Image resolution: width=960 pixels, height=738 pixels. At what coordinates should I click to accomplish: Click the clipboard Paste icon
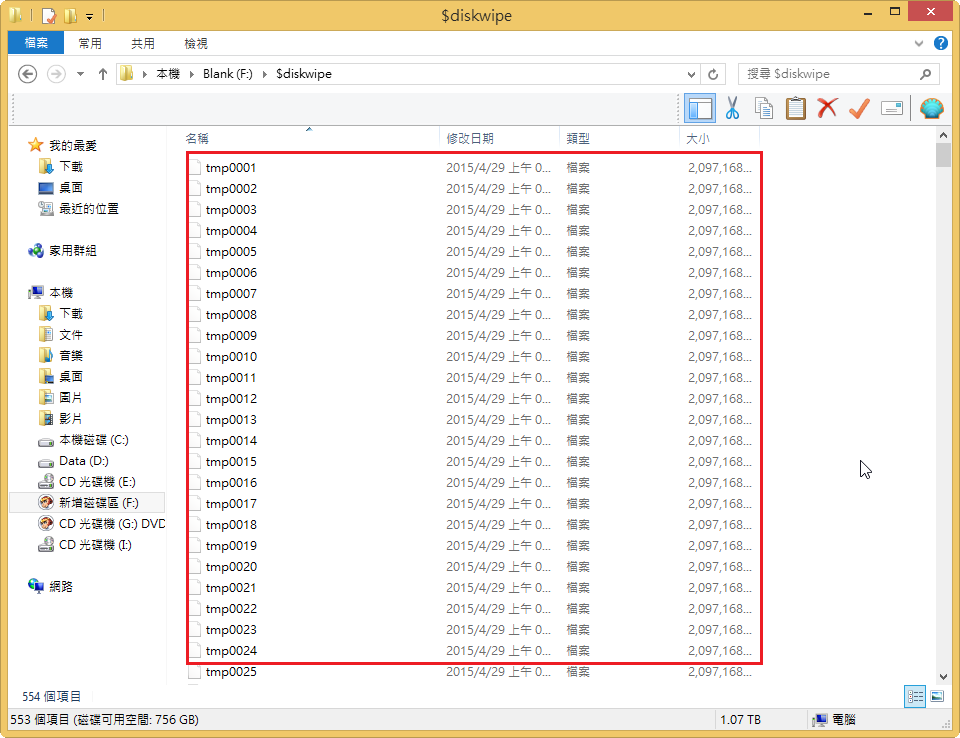pos(796,108)
